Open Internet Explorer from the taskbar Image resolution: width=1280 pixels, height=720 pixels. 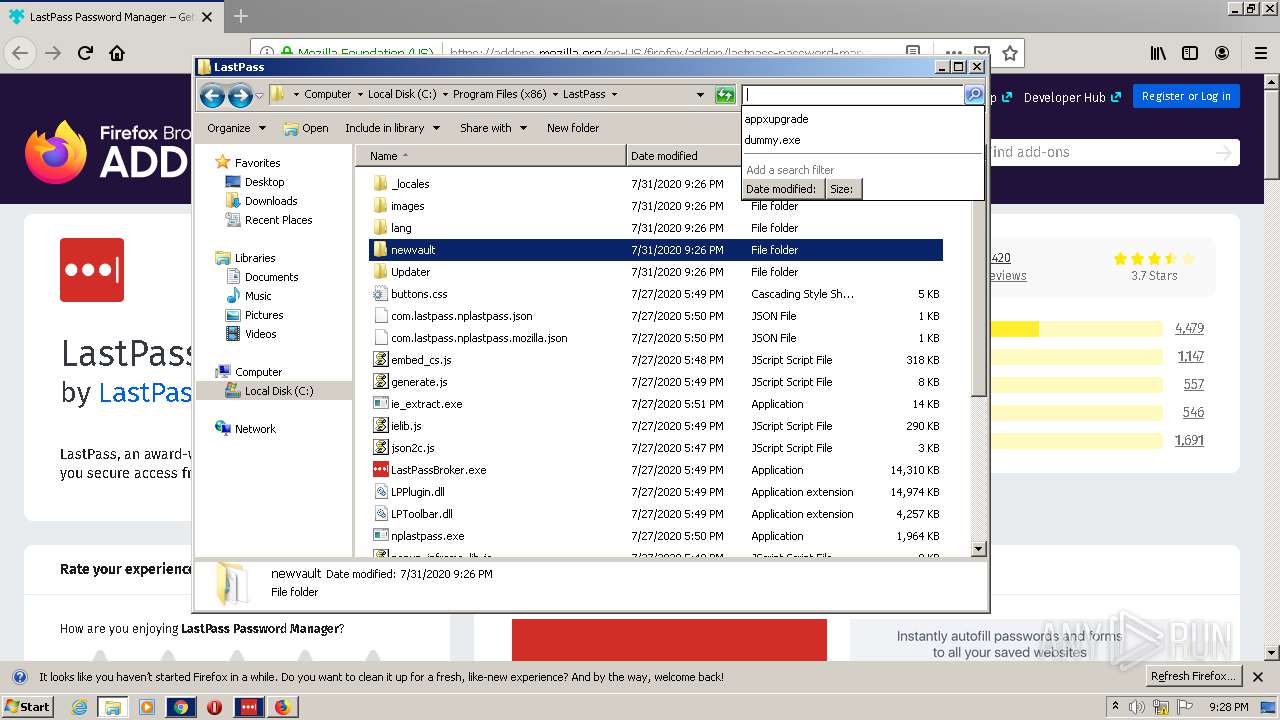pyautogui.click(x=79, y=707)
